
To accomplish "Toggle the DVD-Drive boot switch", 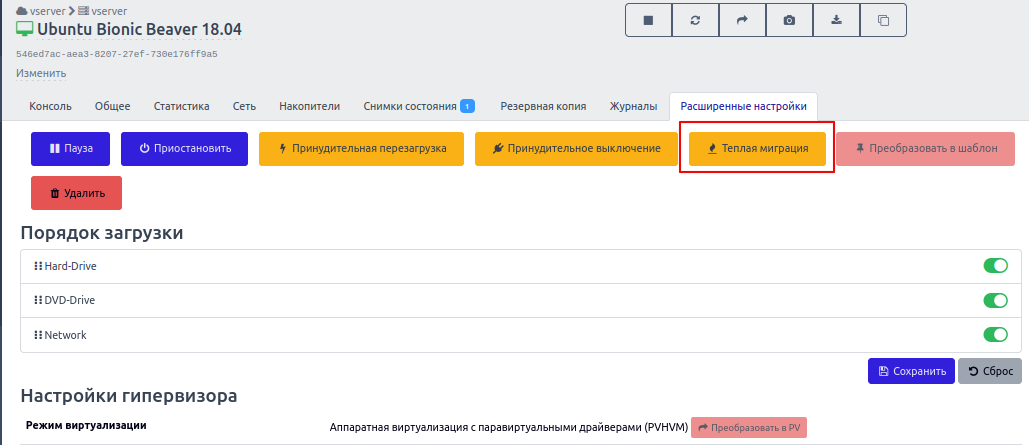I will (996, 301).
